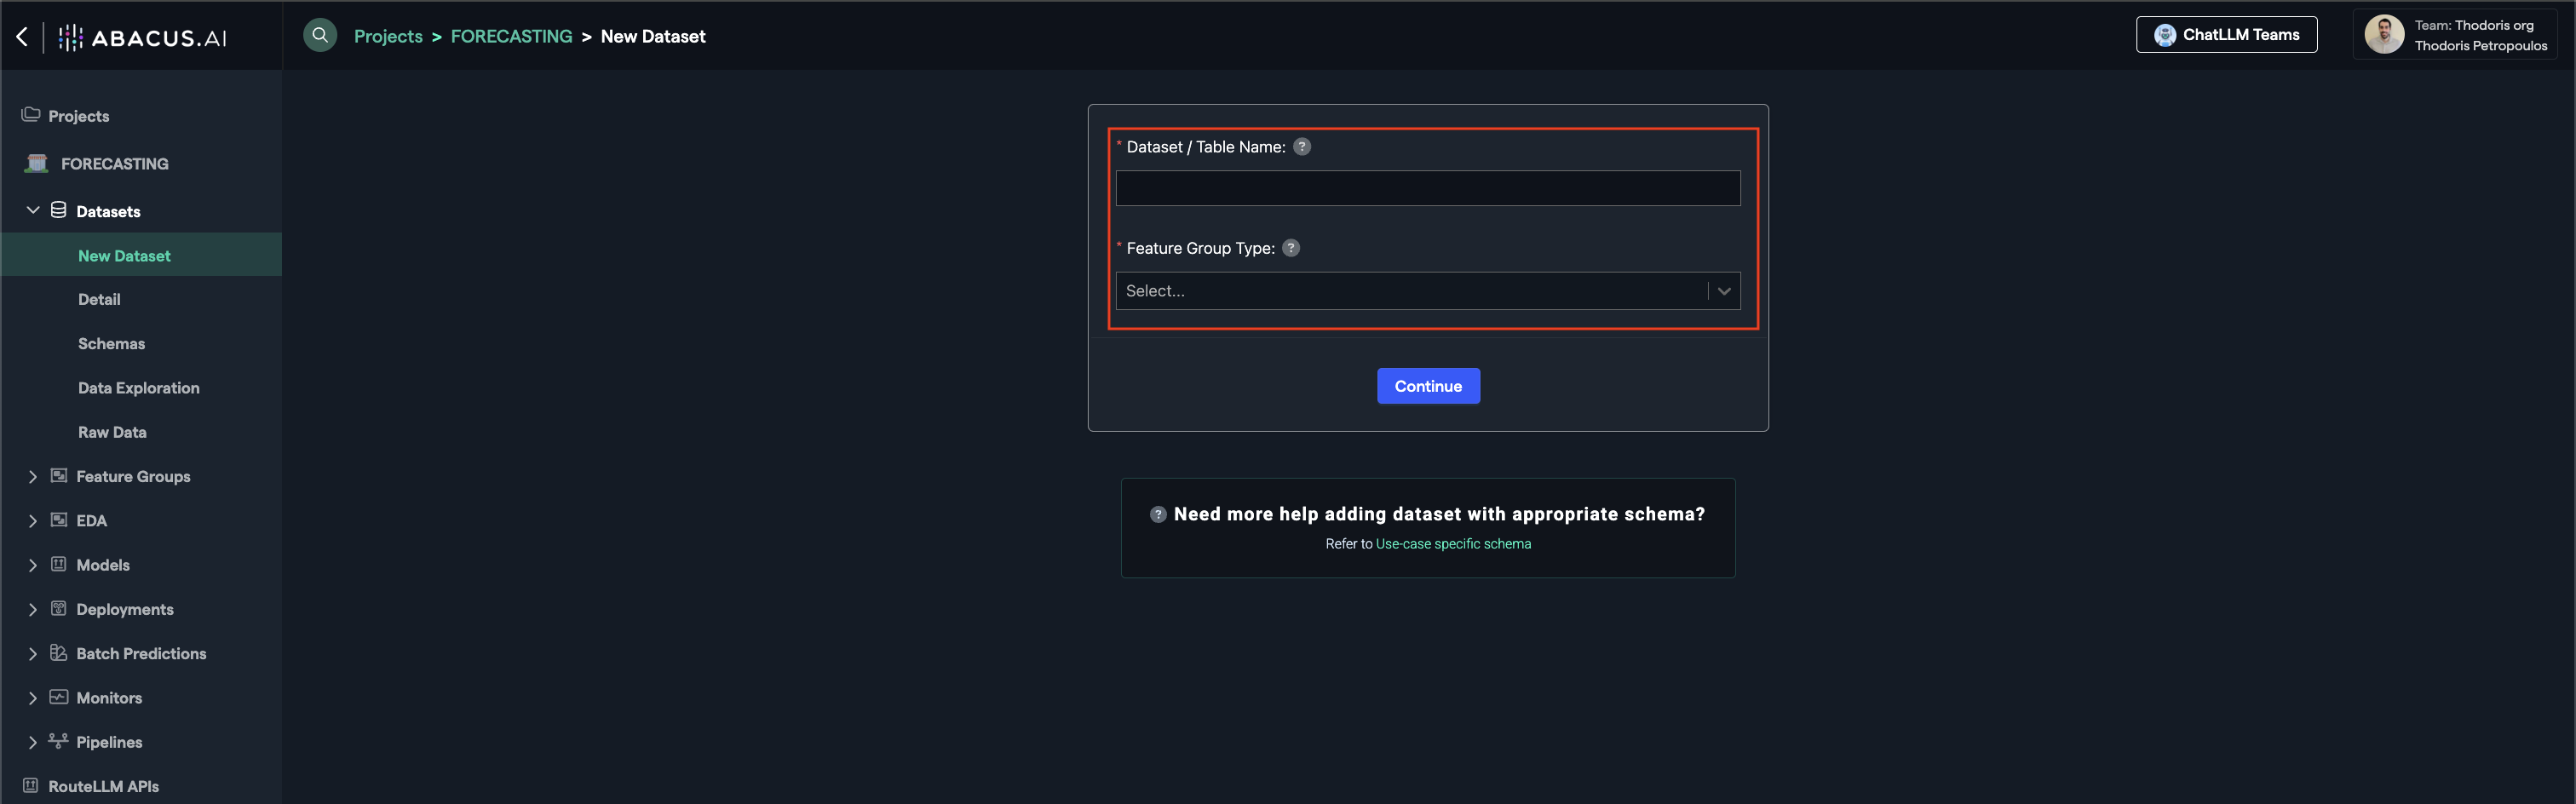
Task: Open the Use-case specific schema link
Action: [1452, 544]
